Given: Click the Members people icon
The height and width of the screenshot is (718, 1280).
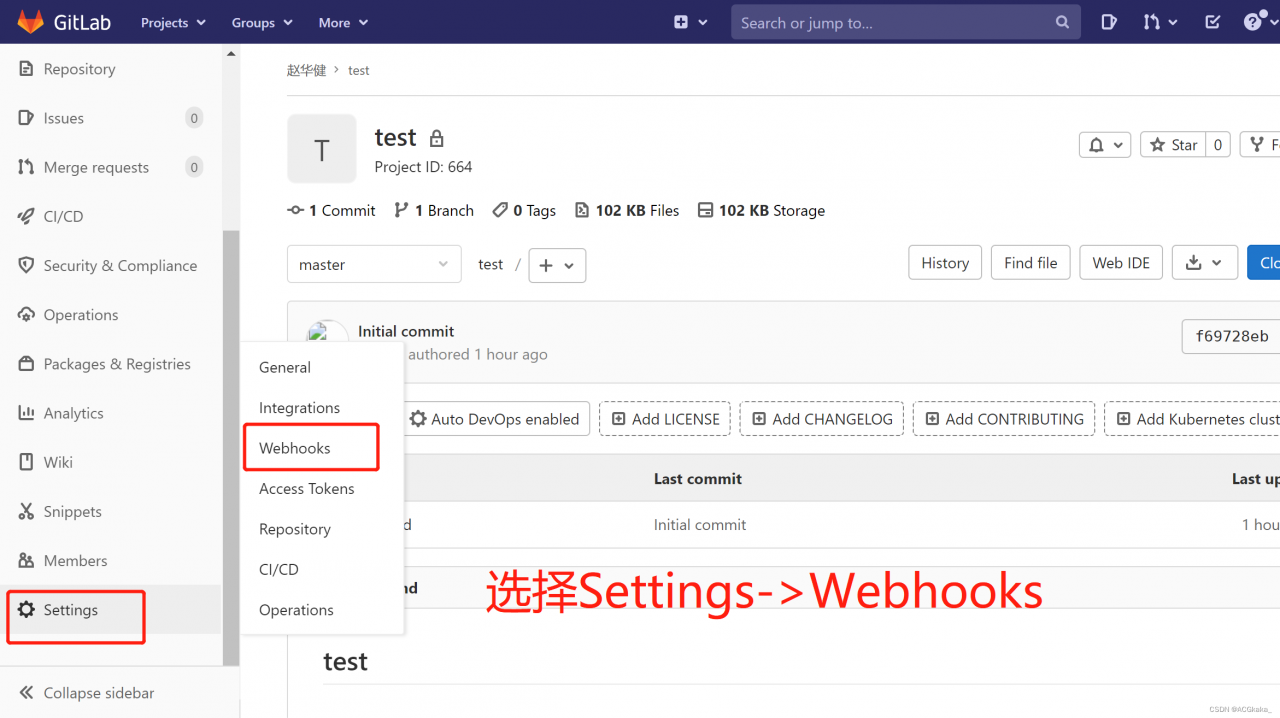Looking at the screenshot, I should pos(26,560).
